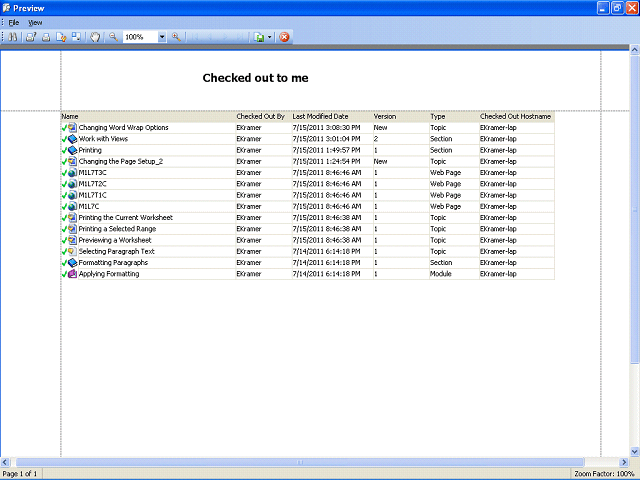Select the 'Work with Views' row name

pyautogui.click(x=103, y=139)
